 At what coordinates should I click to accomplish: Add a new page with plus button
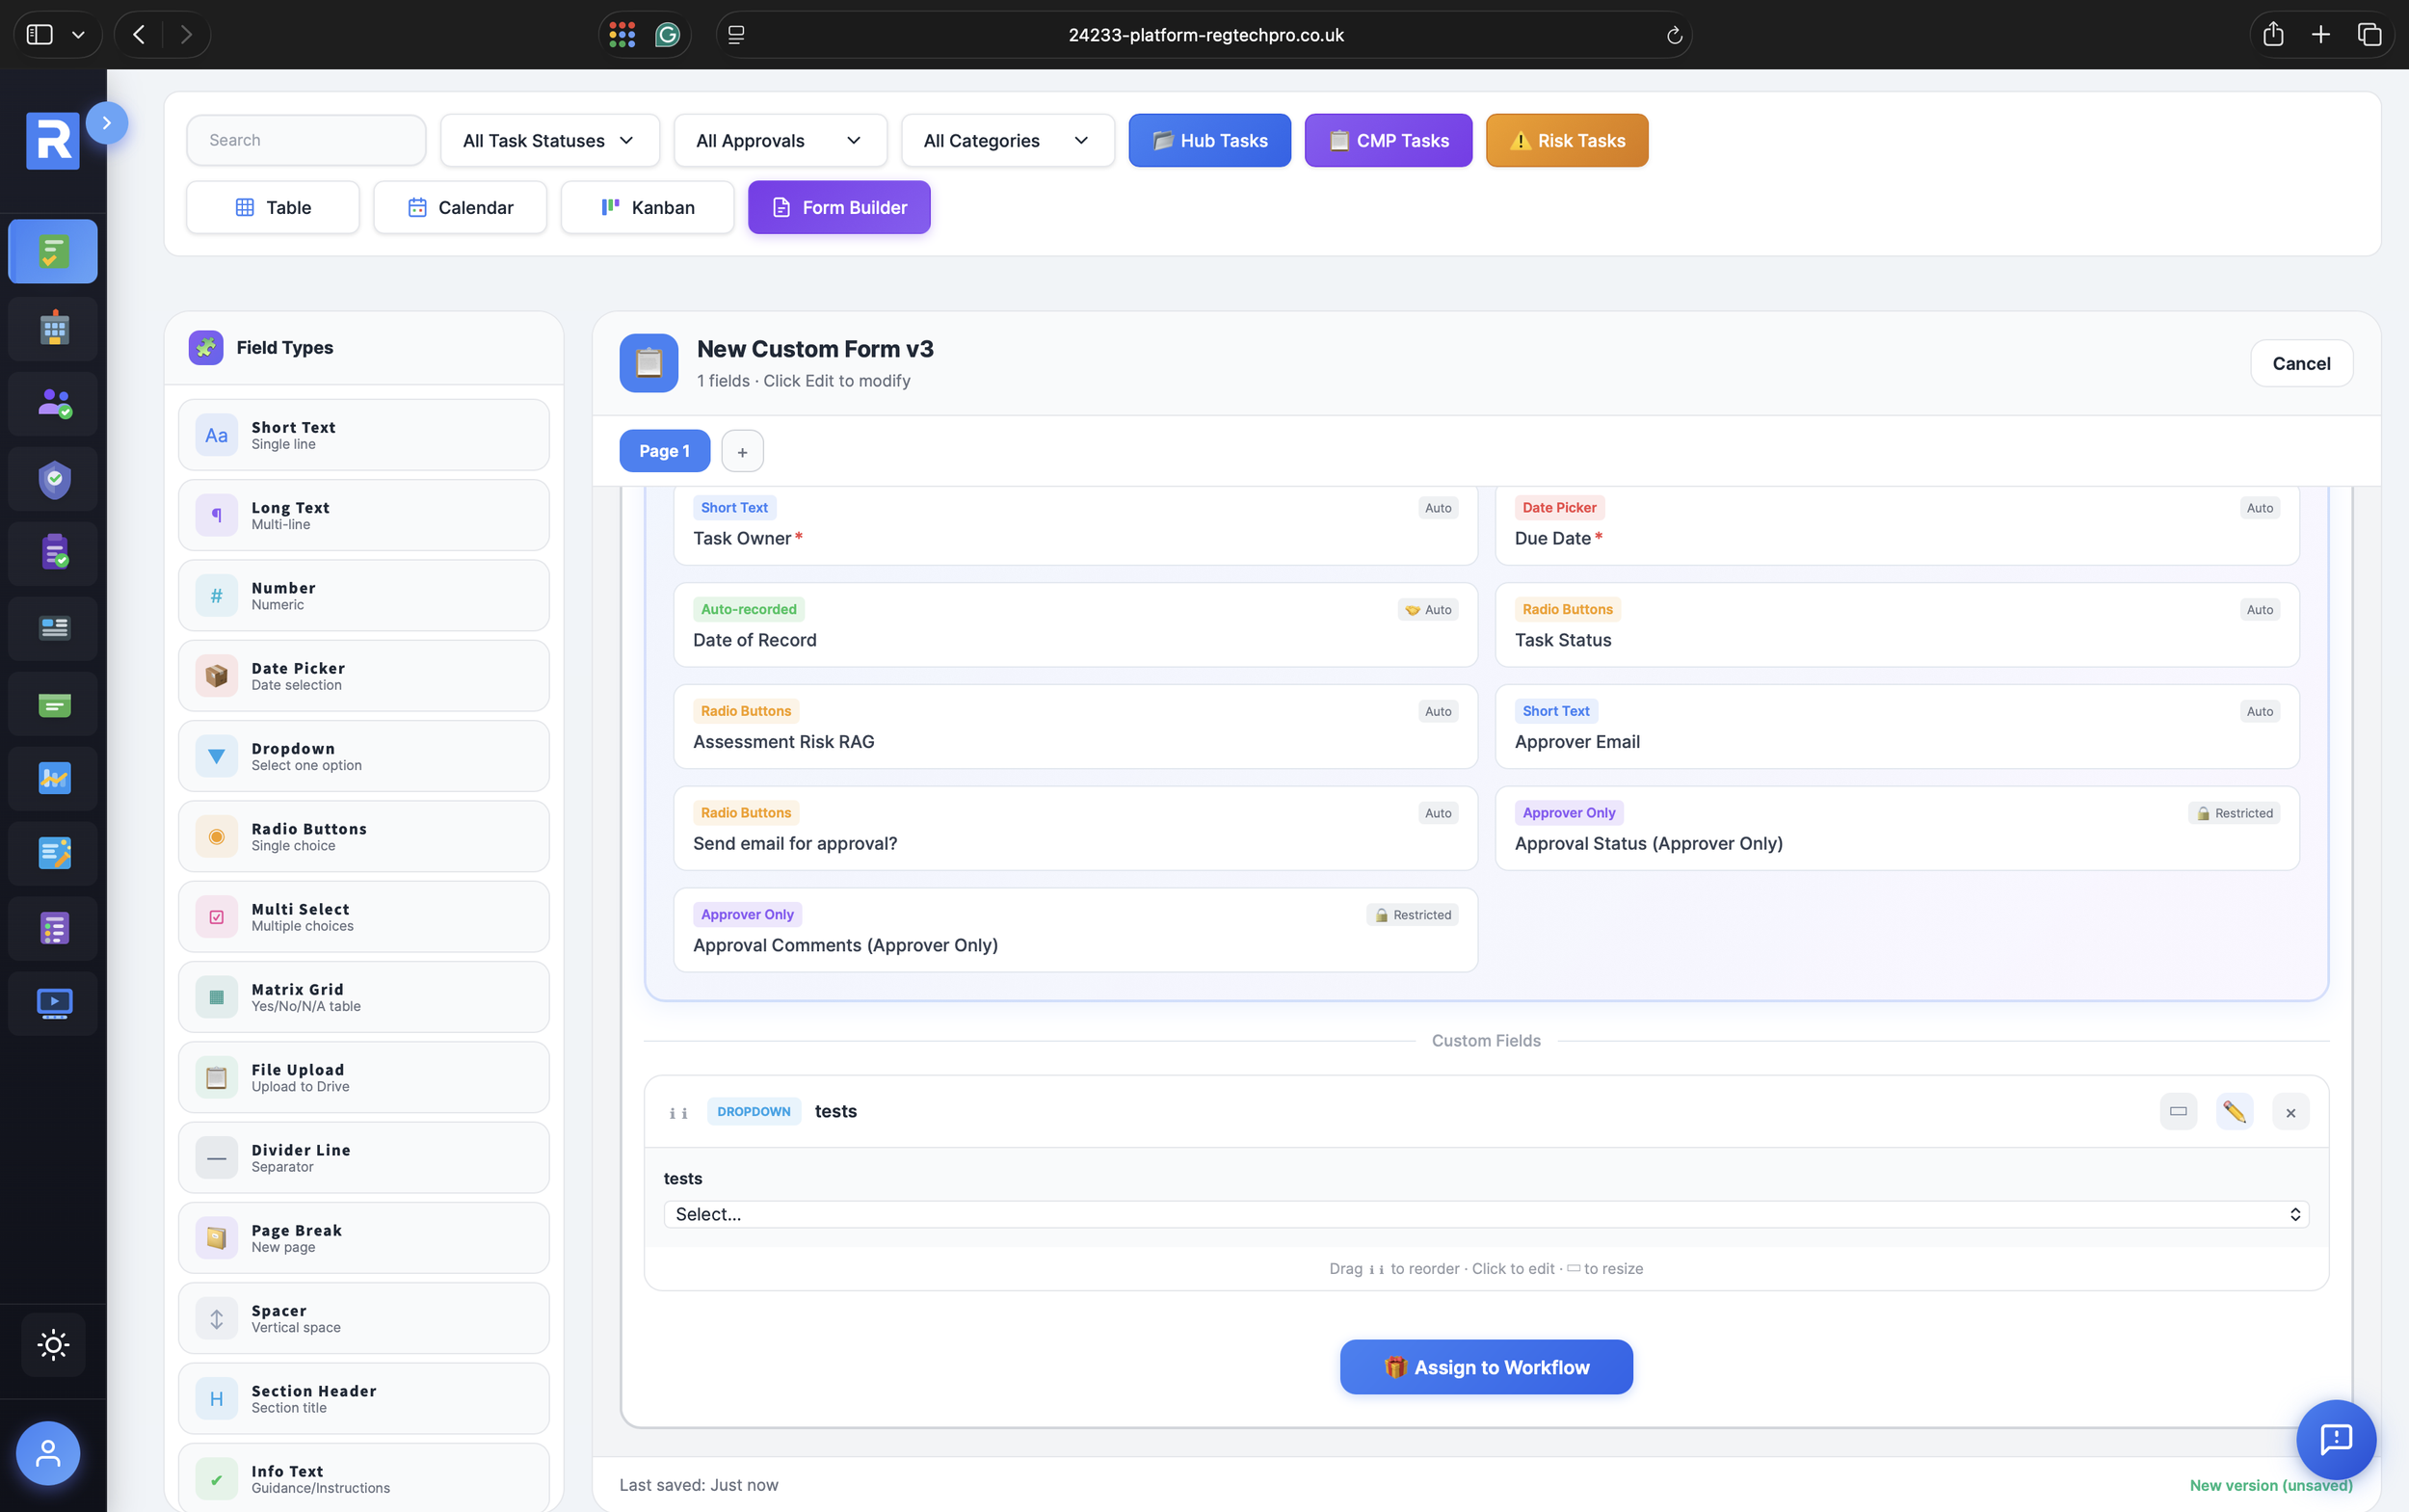click(742, 452)
